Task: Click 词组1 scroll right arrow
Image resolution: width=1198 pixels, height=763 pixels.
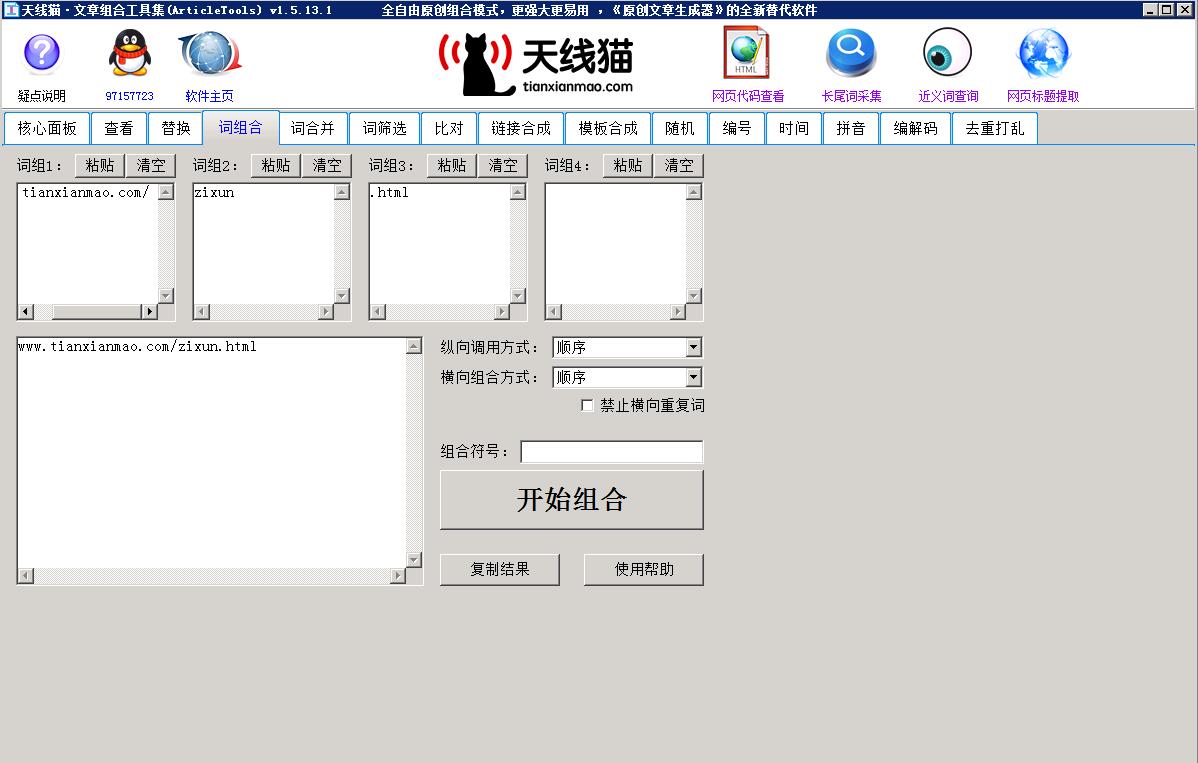Action: (x=150, y=312)
